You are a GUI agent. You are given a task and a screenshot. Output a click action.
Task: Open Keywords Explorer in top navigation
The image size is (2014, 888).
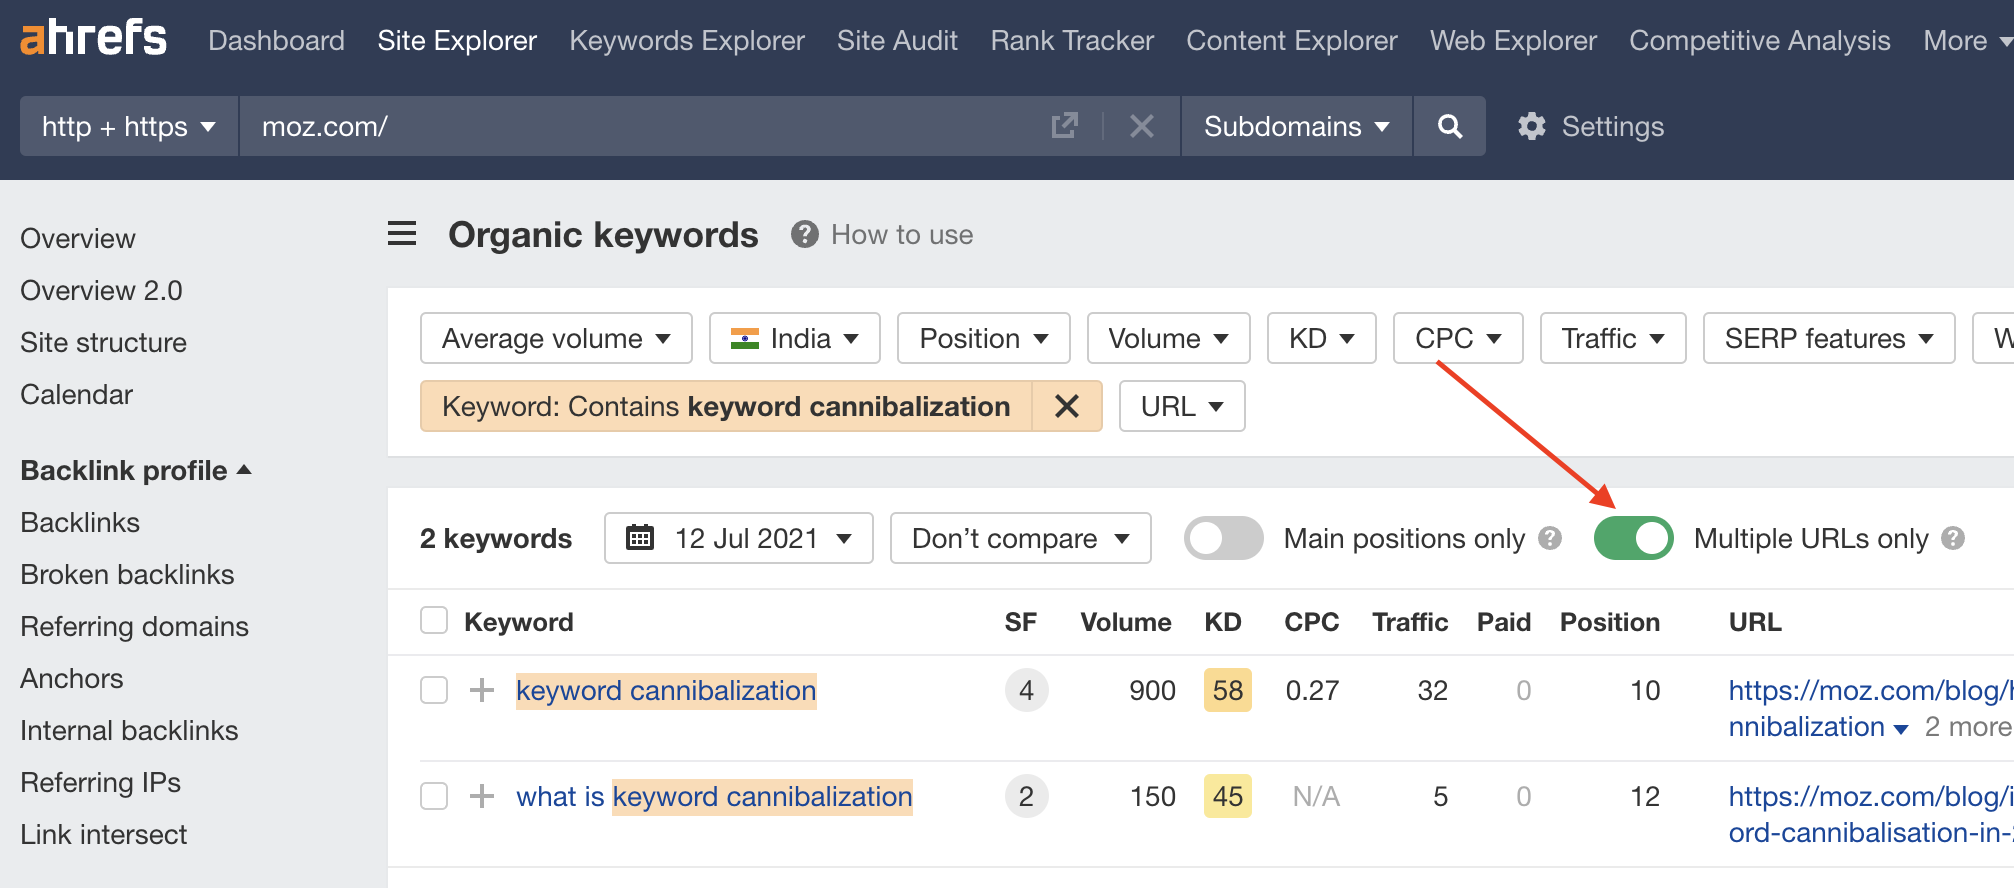pyautogui.click(x=687, y=40)
